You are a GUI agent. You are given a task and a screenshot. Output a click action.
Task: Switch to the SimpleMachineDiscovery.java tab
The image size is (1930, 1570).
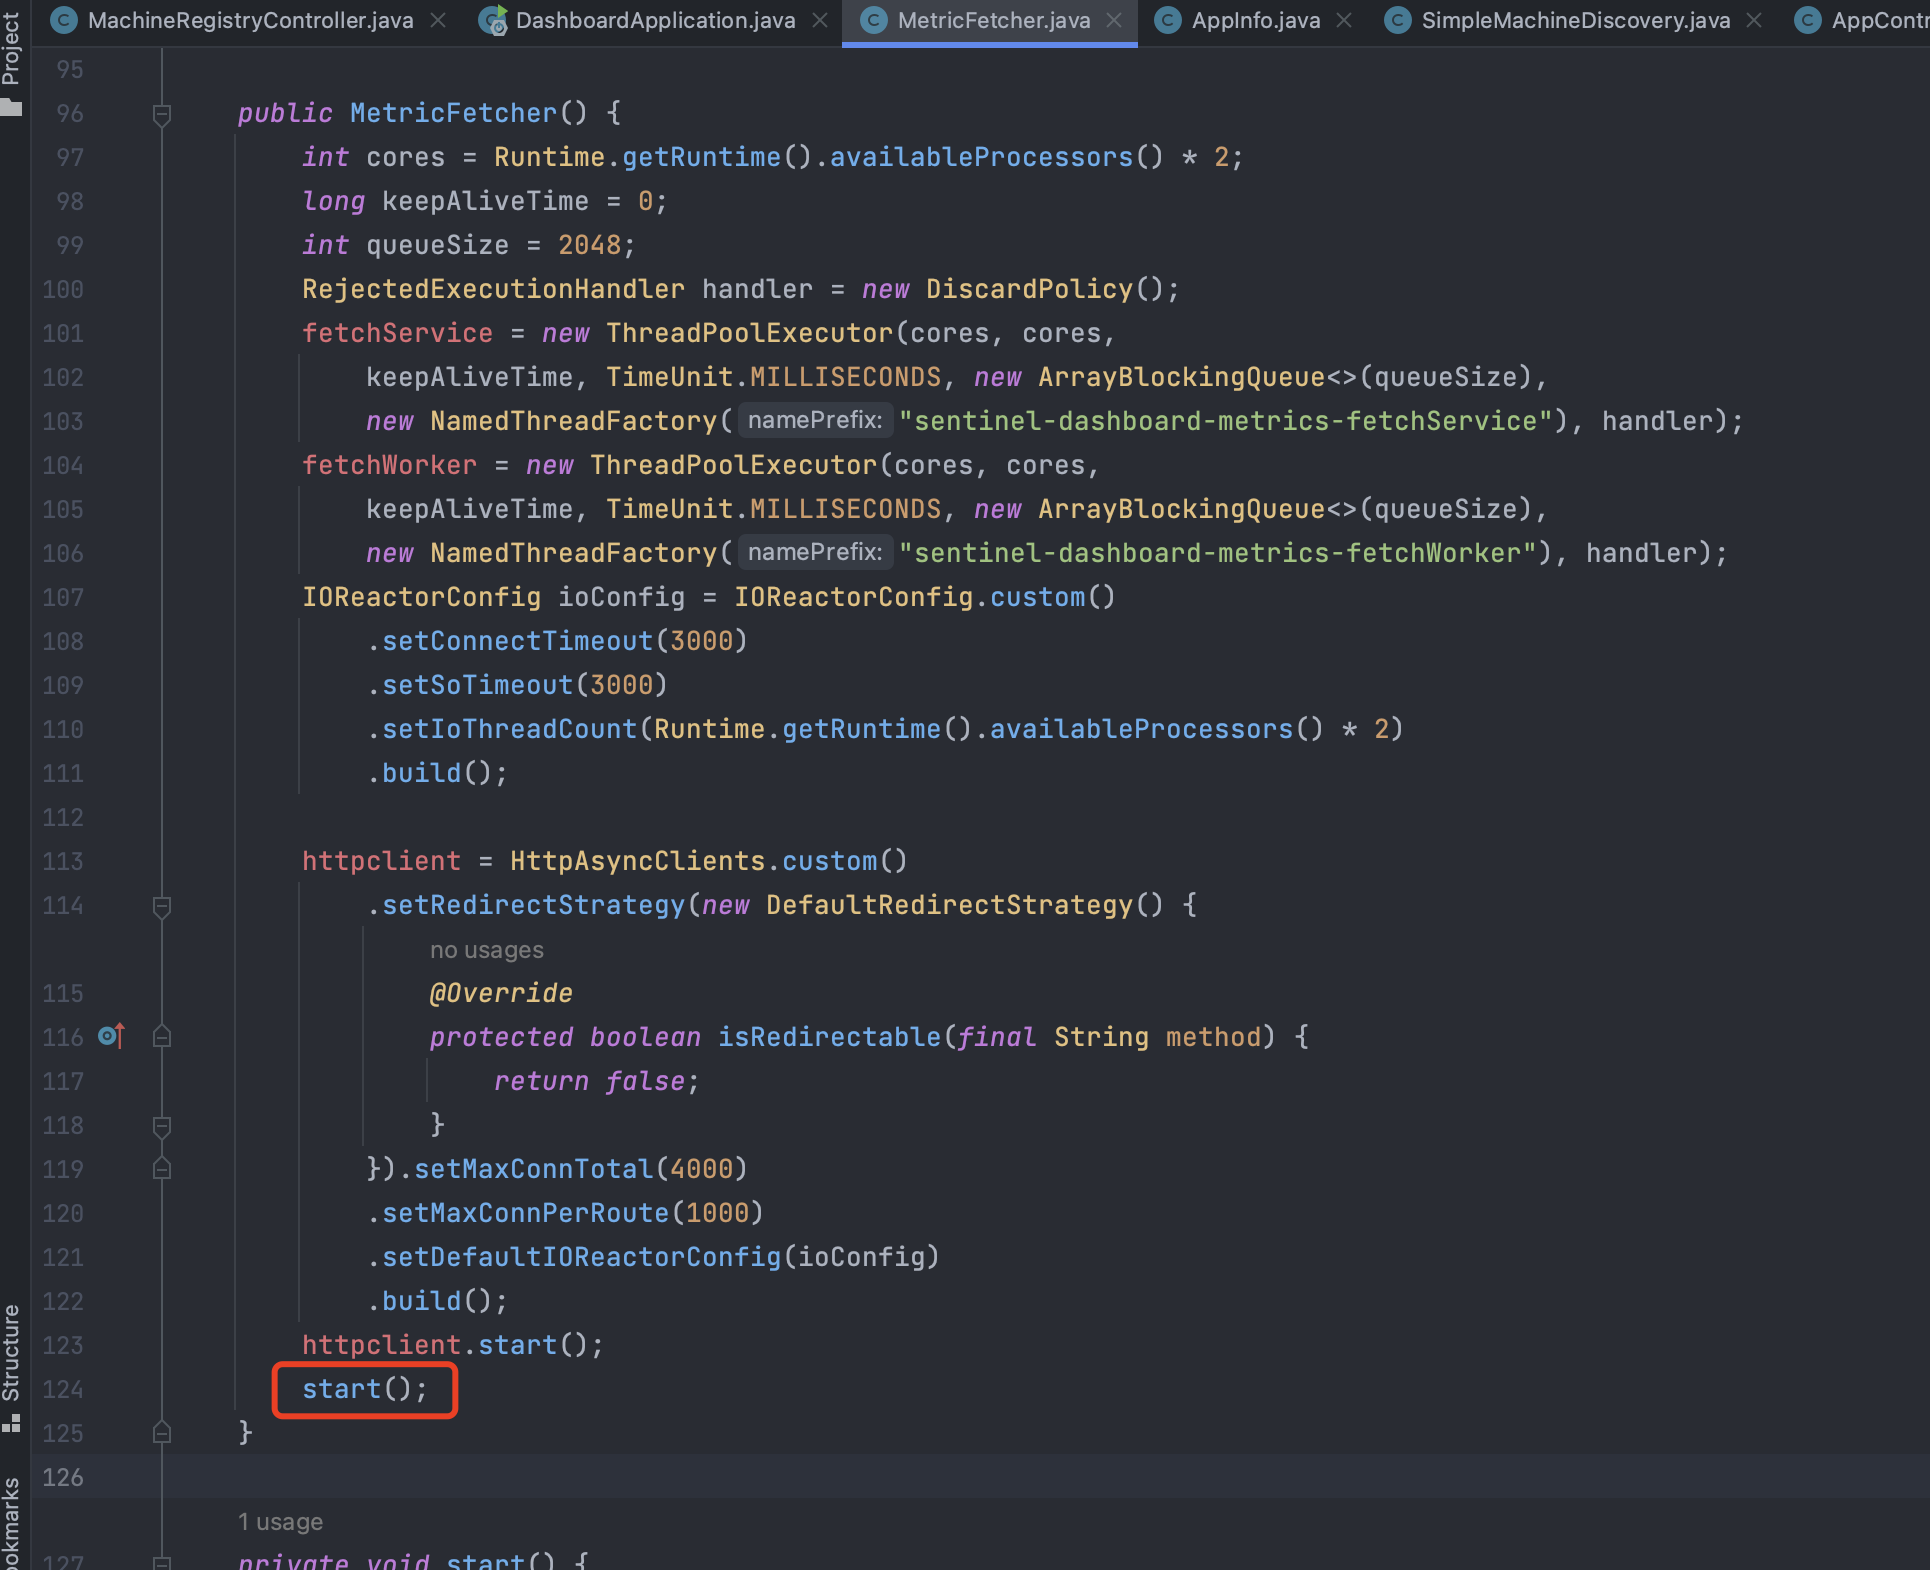pos(1575,20)
